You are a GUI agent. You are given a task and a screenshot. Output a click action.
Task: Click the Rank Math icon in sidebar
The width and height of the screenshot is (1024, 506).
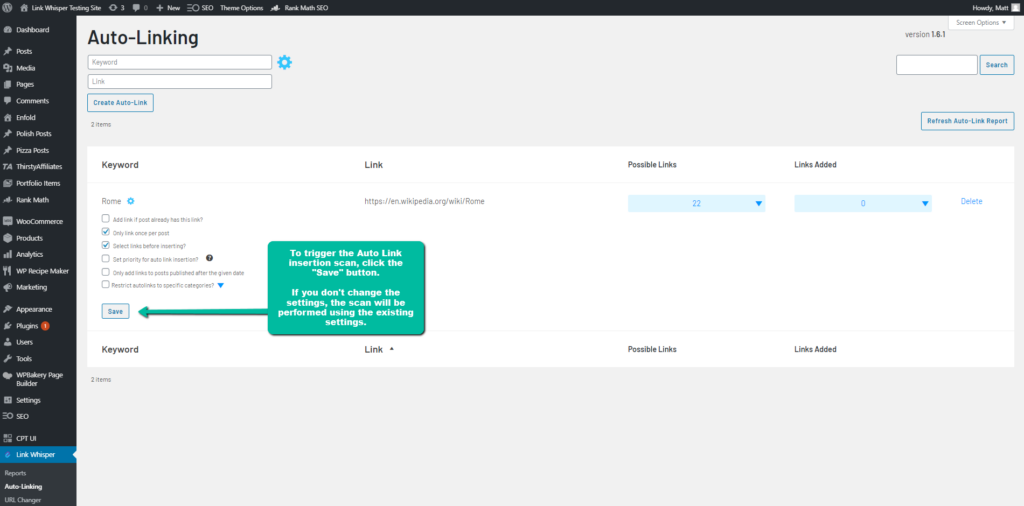point(7,200)
